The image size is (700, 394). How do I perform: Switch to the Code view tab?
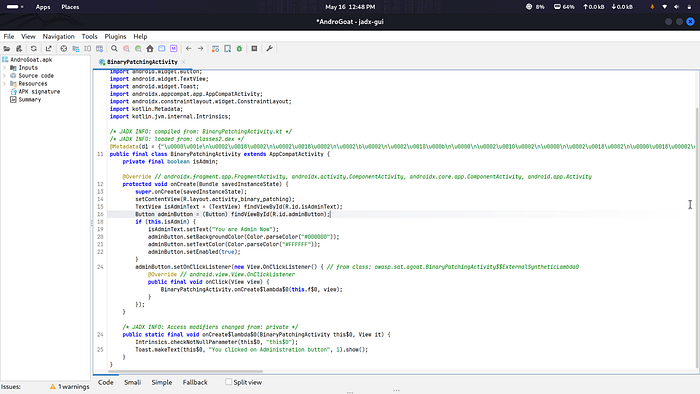tap(106, 382)
